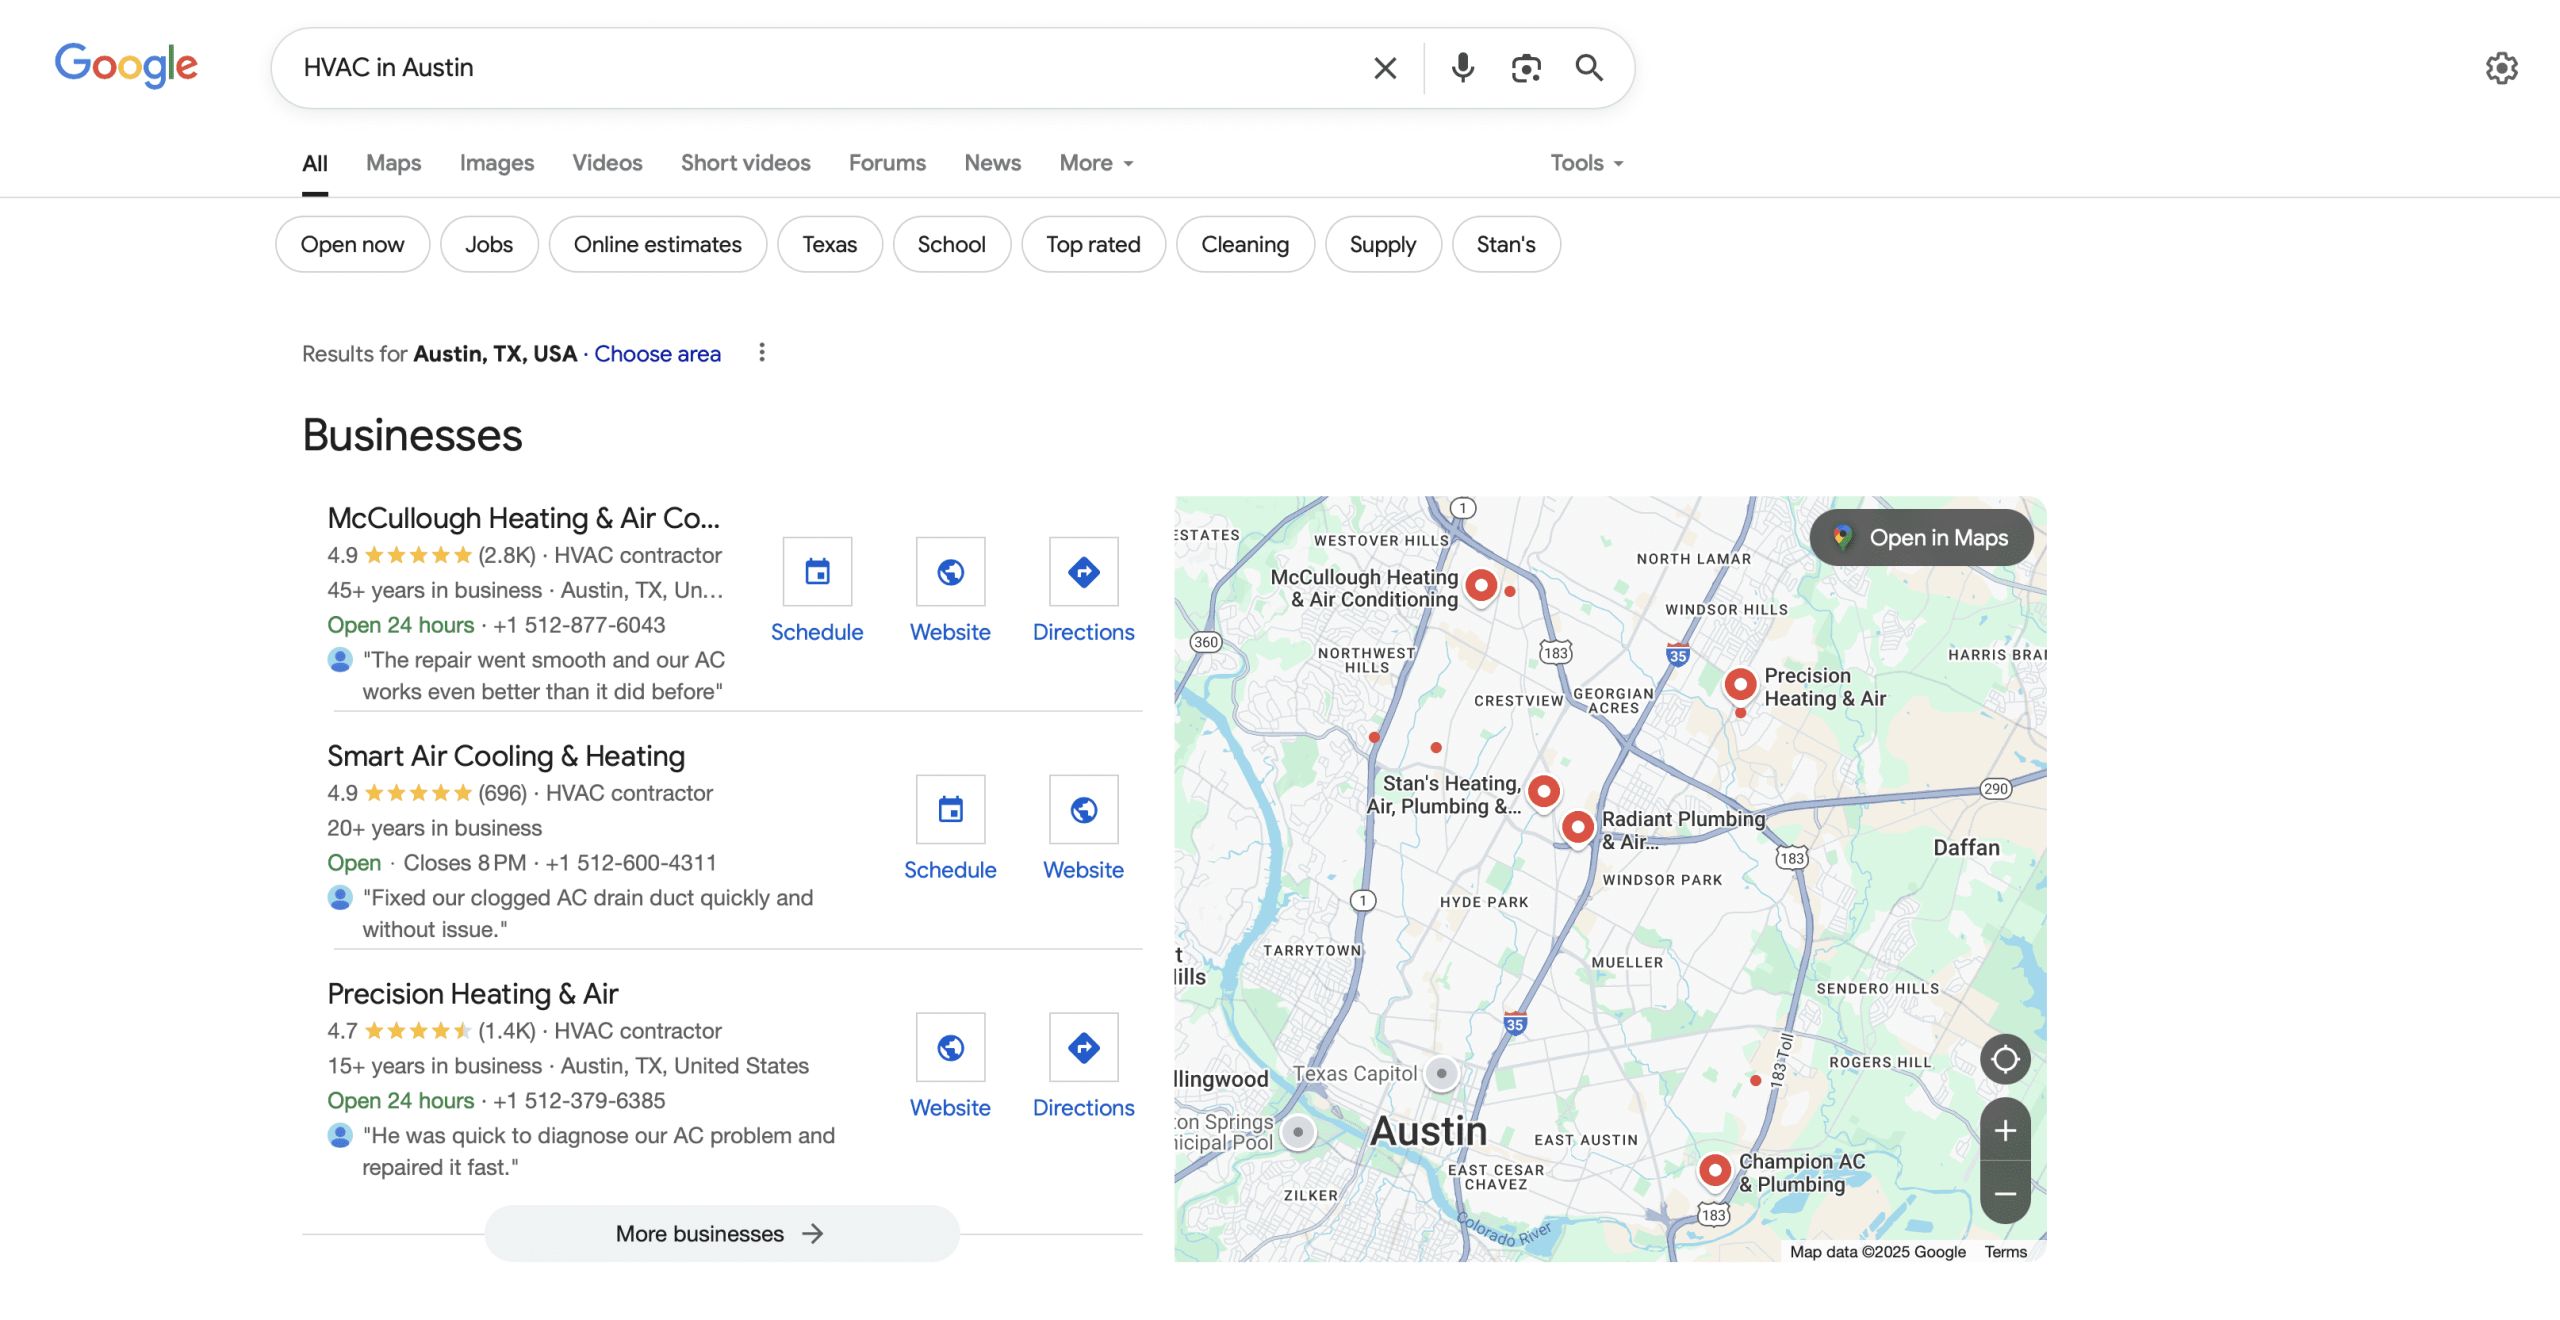This screenshot has width=2560, height=1320.
Task: Zoom out the map with minus button
Action: 2005,1193
